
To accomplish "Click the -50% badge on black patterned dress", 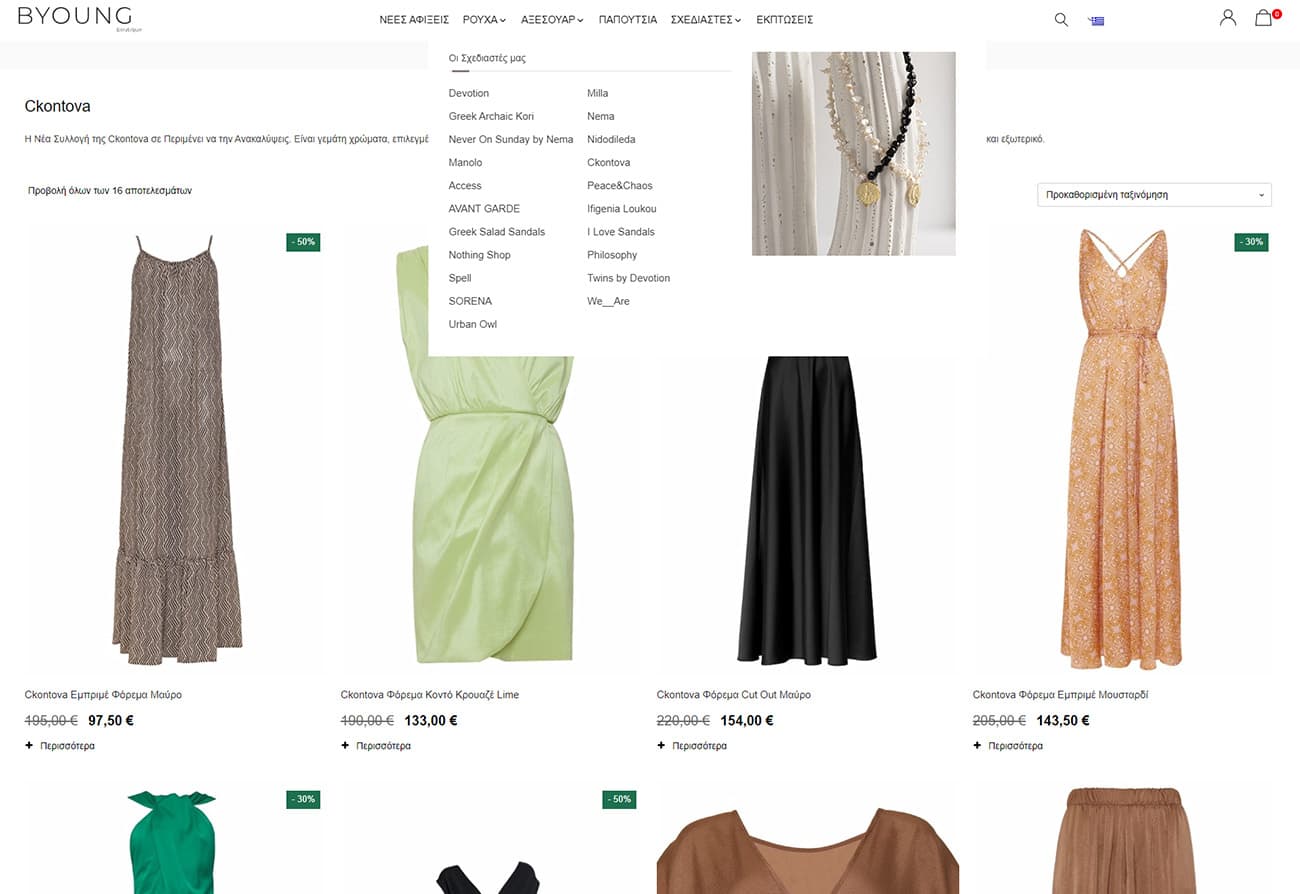I will pyautogui.click(x=303, y=242).
